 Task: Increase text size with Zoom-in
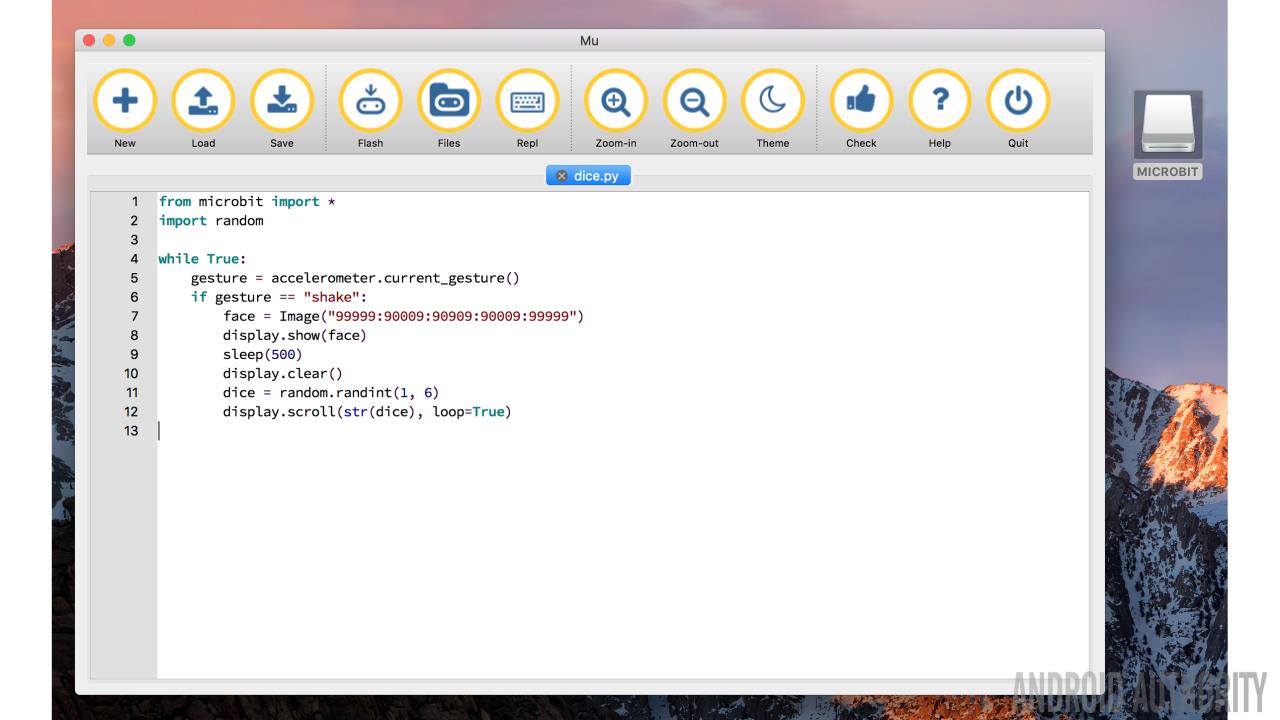[616, 101]
